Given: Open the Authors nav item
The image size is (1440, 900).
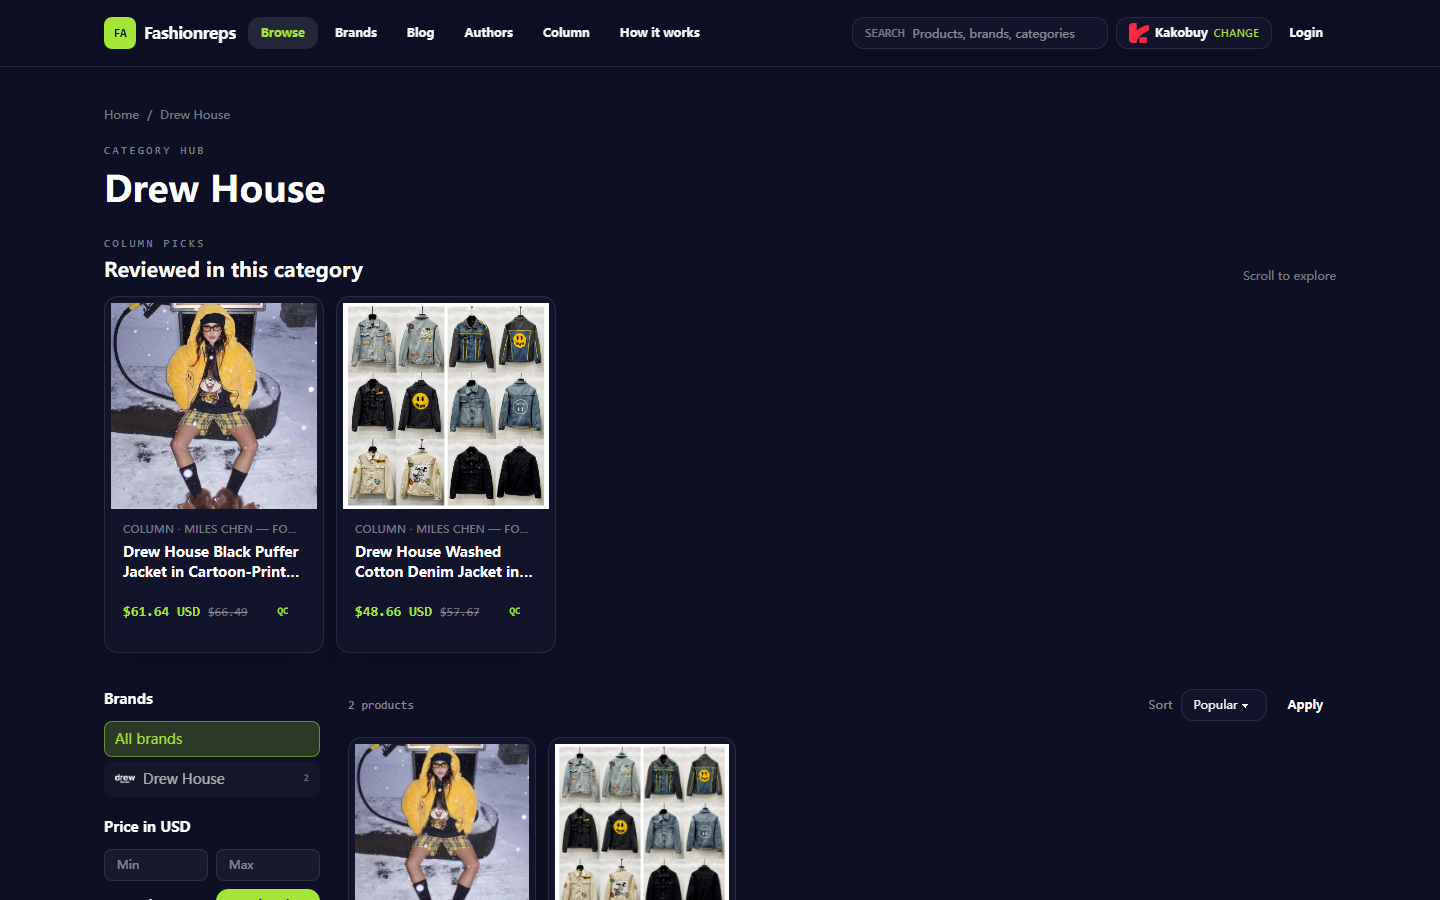Looking at the screenshot, I should point(488,33).
